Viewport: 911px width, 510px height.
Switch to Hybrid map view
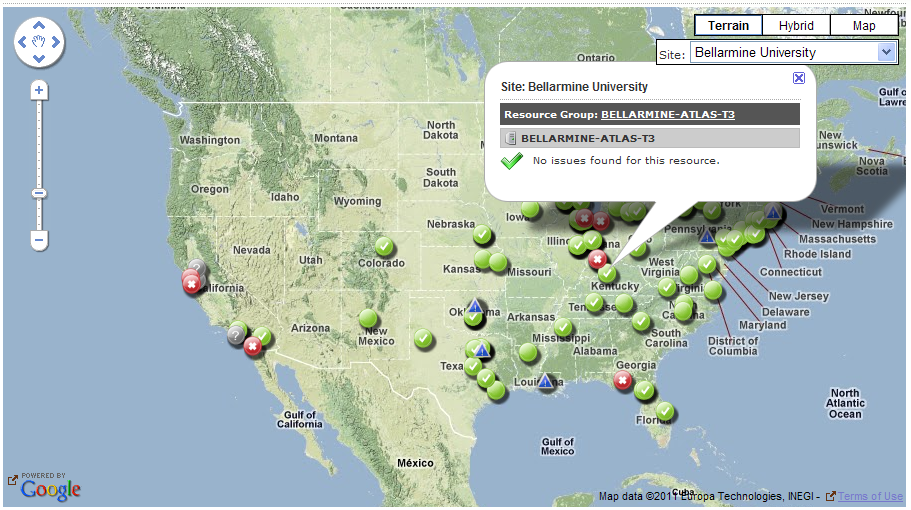(x=796, y=26)
